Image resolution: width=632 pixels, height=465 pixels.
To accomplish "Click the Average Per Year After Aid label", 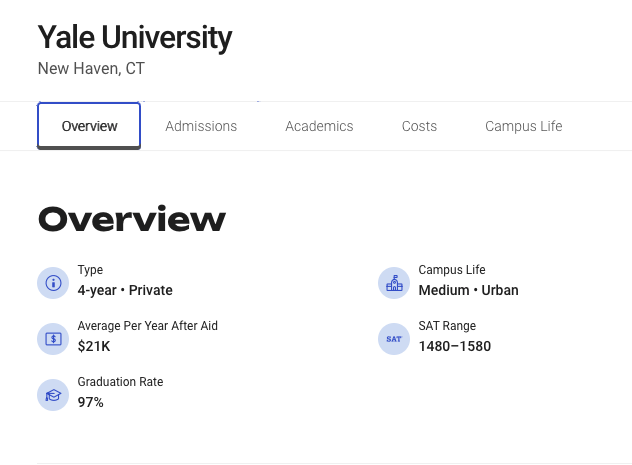I will (147, 326).
